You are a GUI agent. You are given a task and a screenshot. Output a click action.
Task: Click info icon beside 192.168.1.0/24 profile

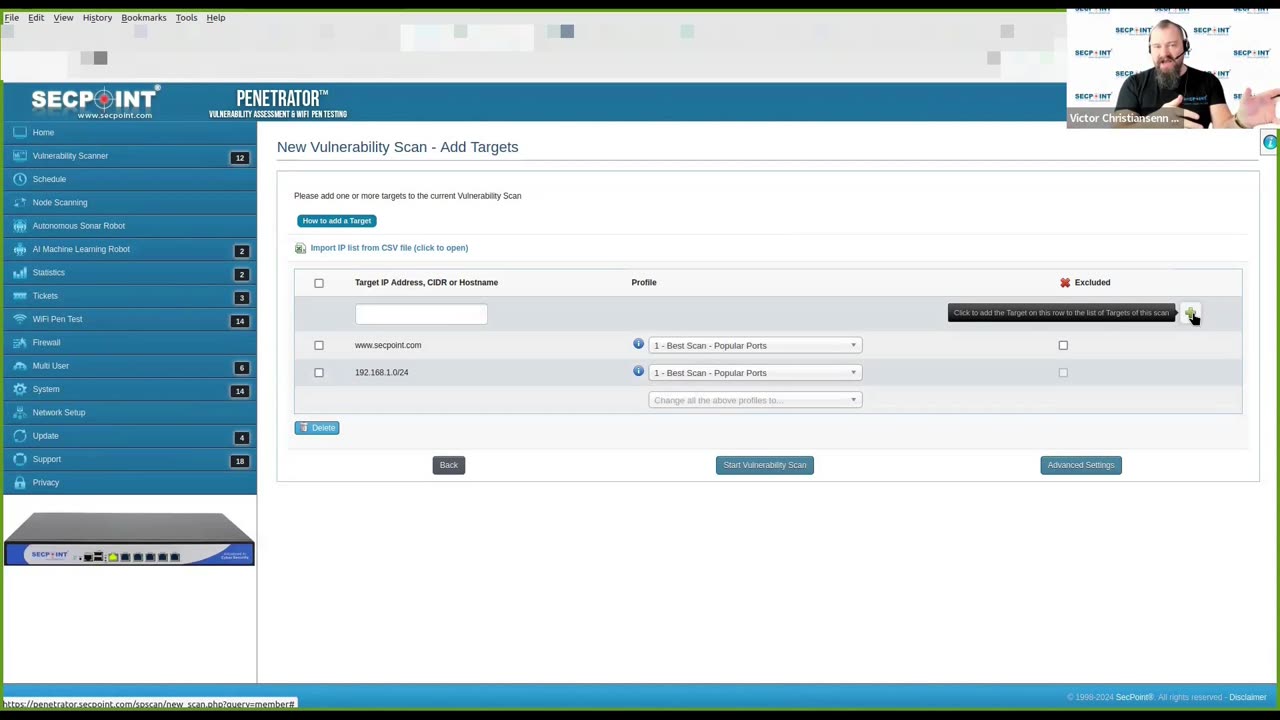(x=638, y=371)
